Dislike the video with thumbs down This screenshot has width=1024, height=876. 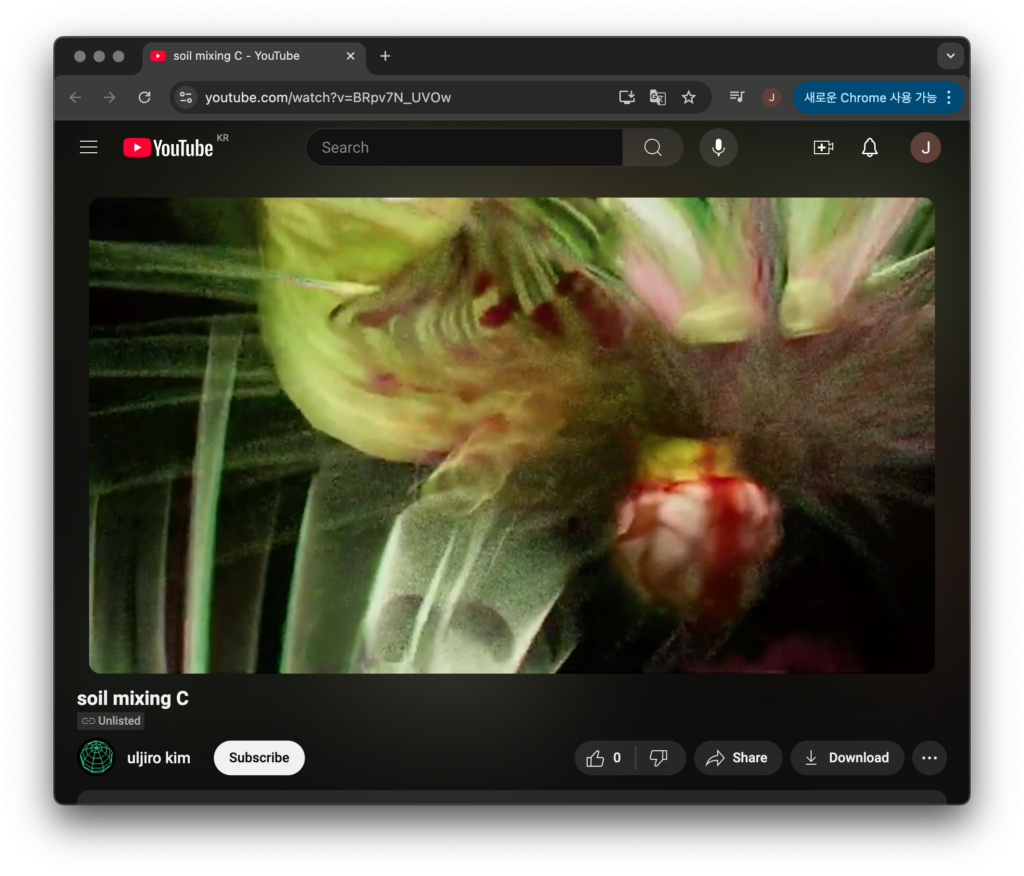click(x=659, y=758)
